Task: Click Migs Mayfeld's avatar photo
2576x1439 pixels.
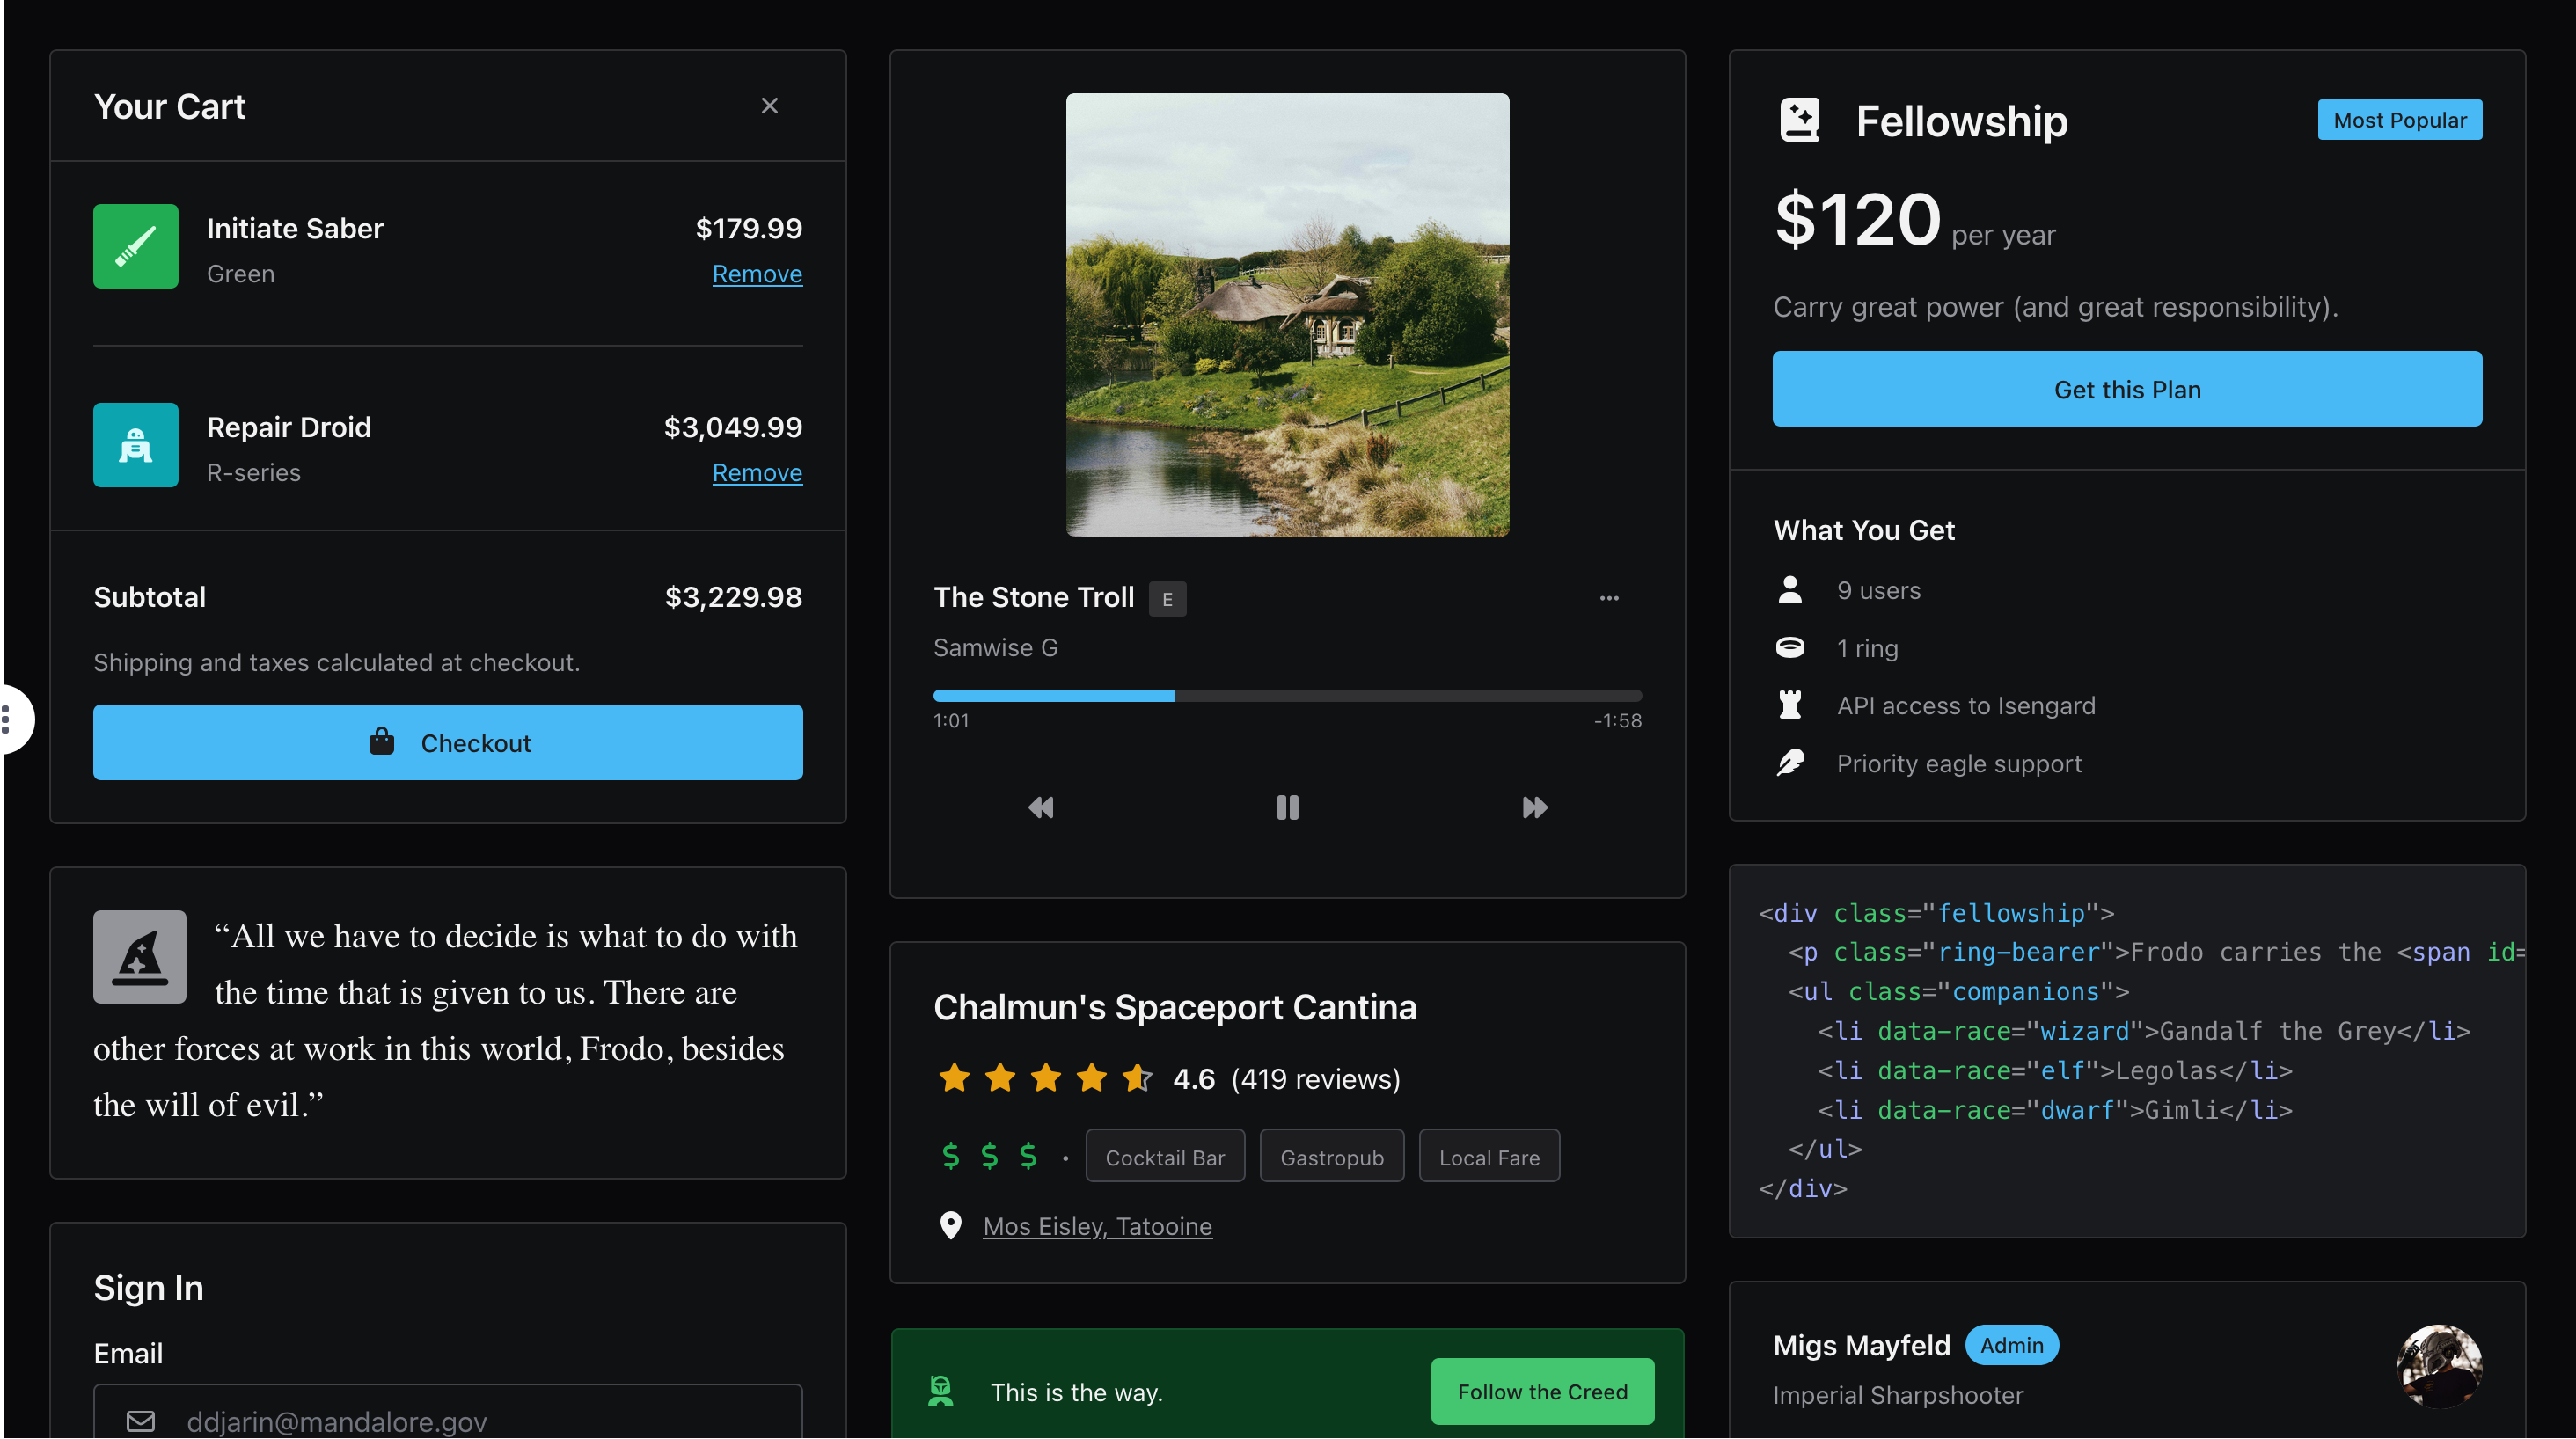Action: pos(2440,1367)
